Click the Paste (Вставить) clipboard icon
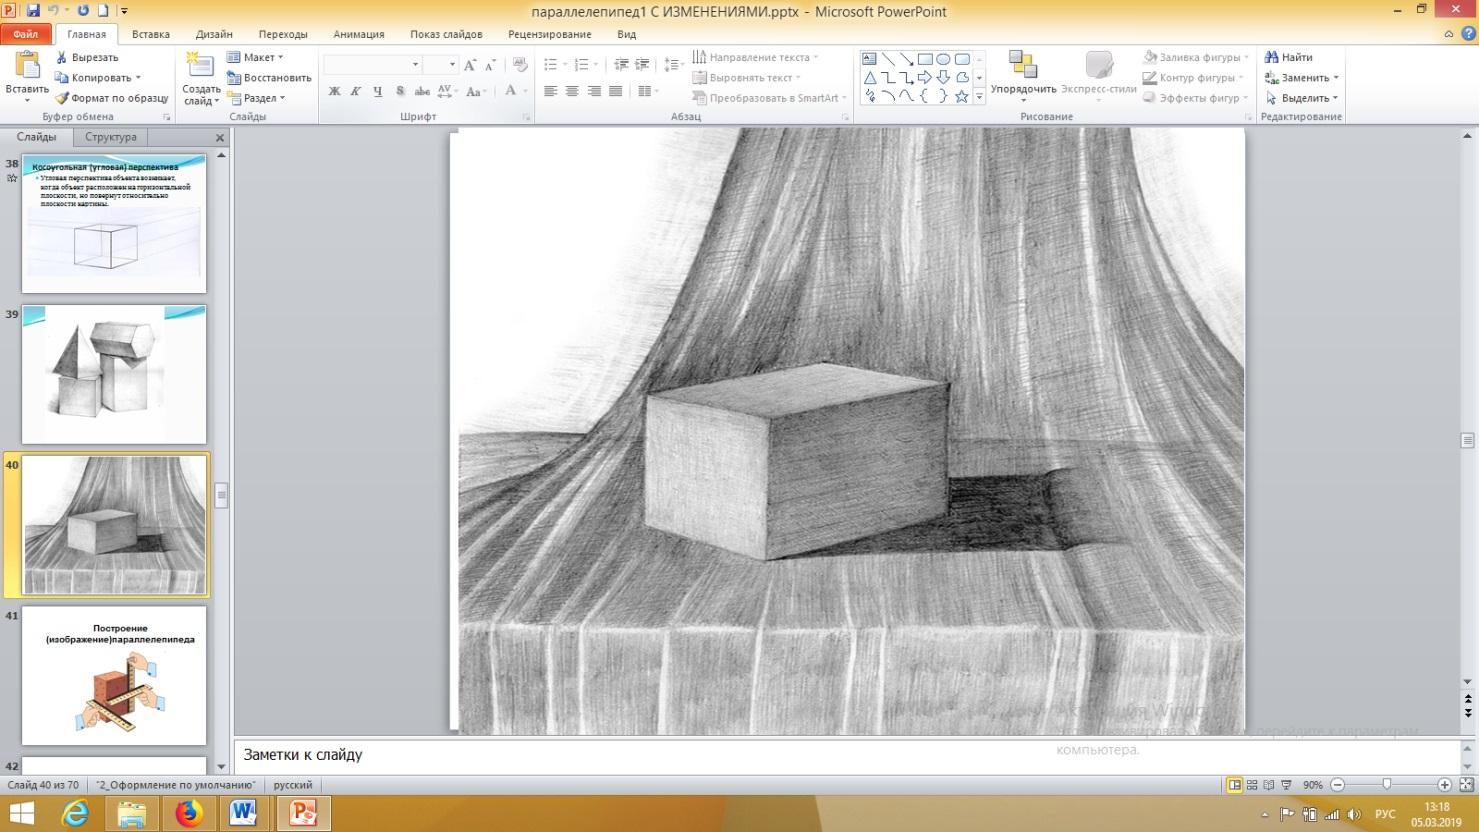Viewport: 1479px width, 832px height. 27,64
